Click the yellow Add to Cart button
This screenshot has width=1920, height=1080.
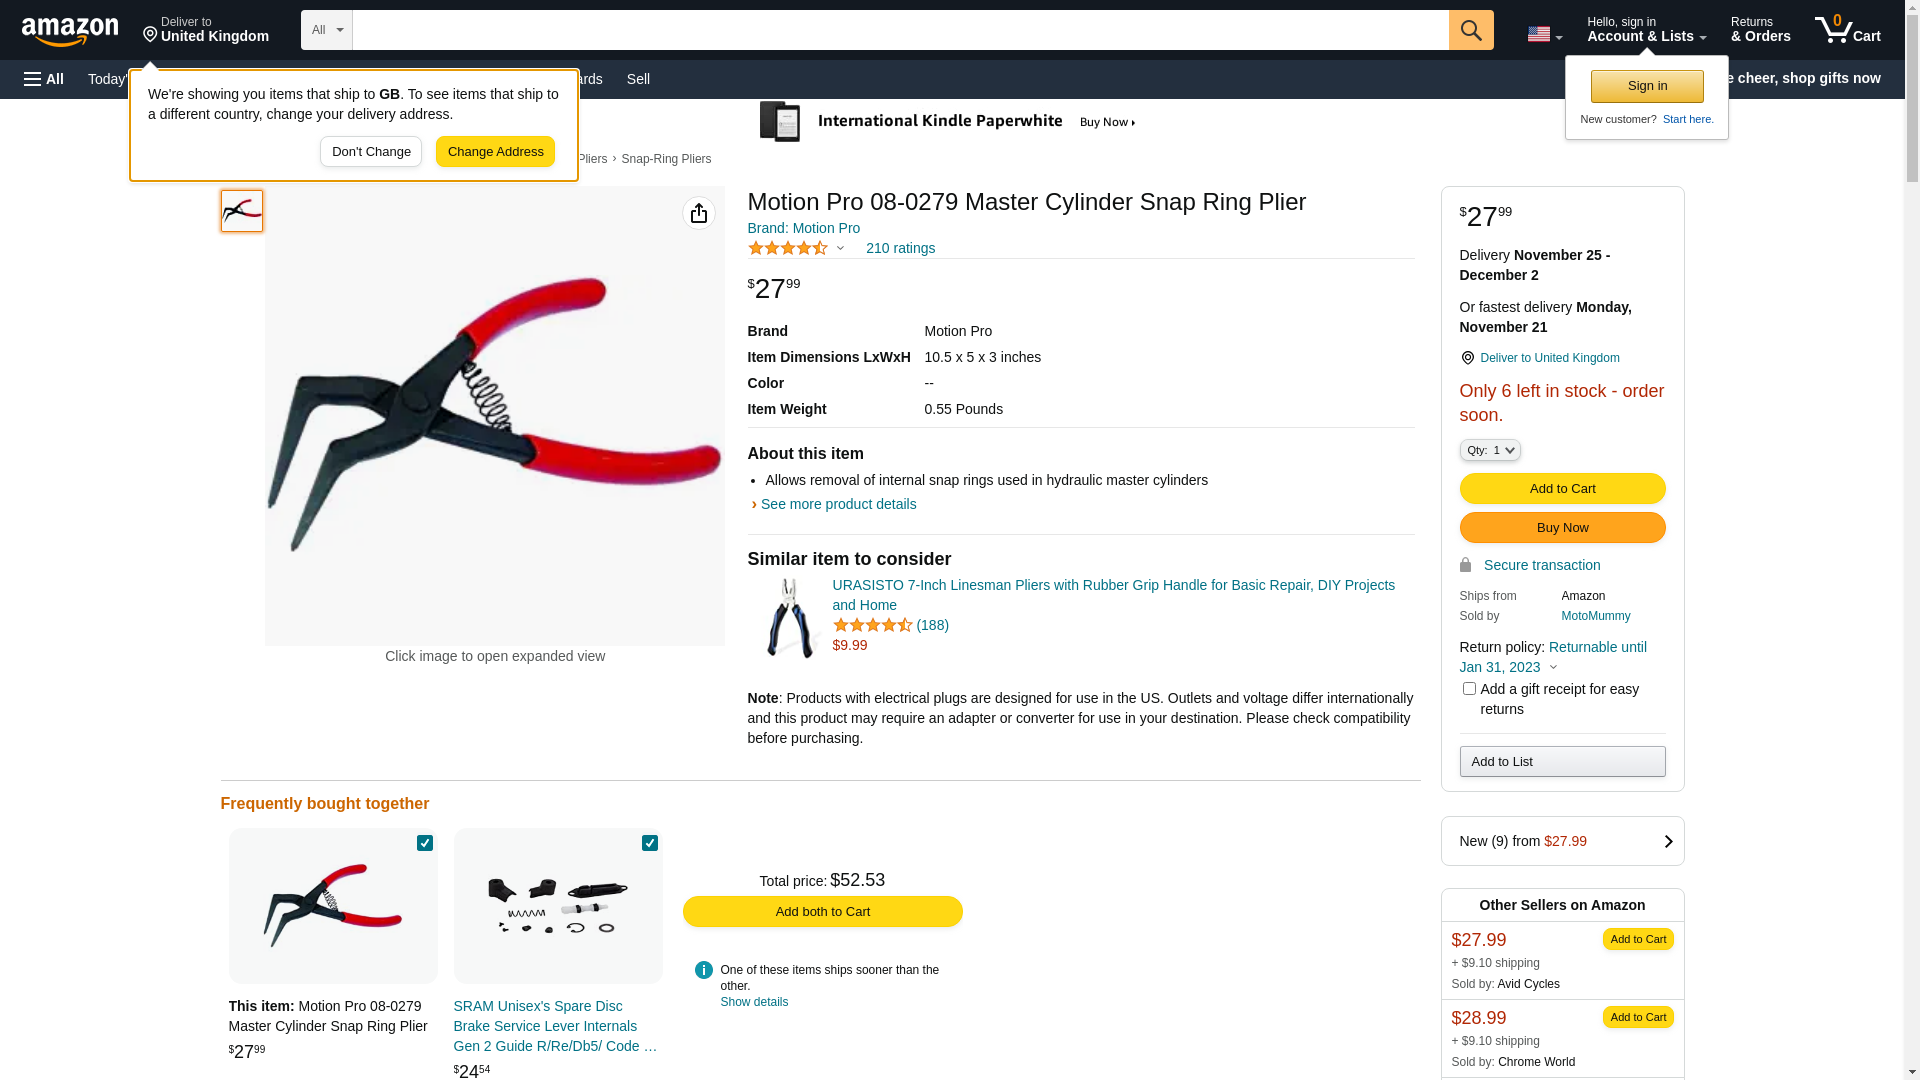coord(1562,489)
